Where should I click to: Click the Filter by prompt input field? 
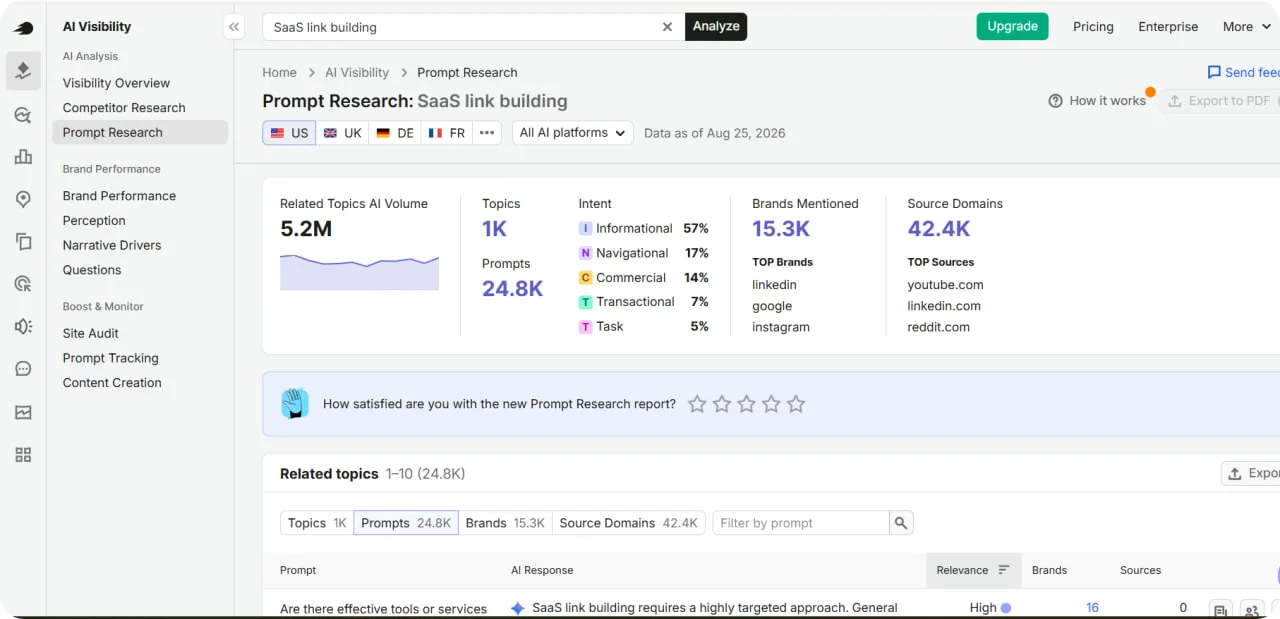[801, 523]
